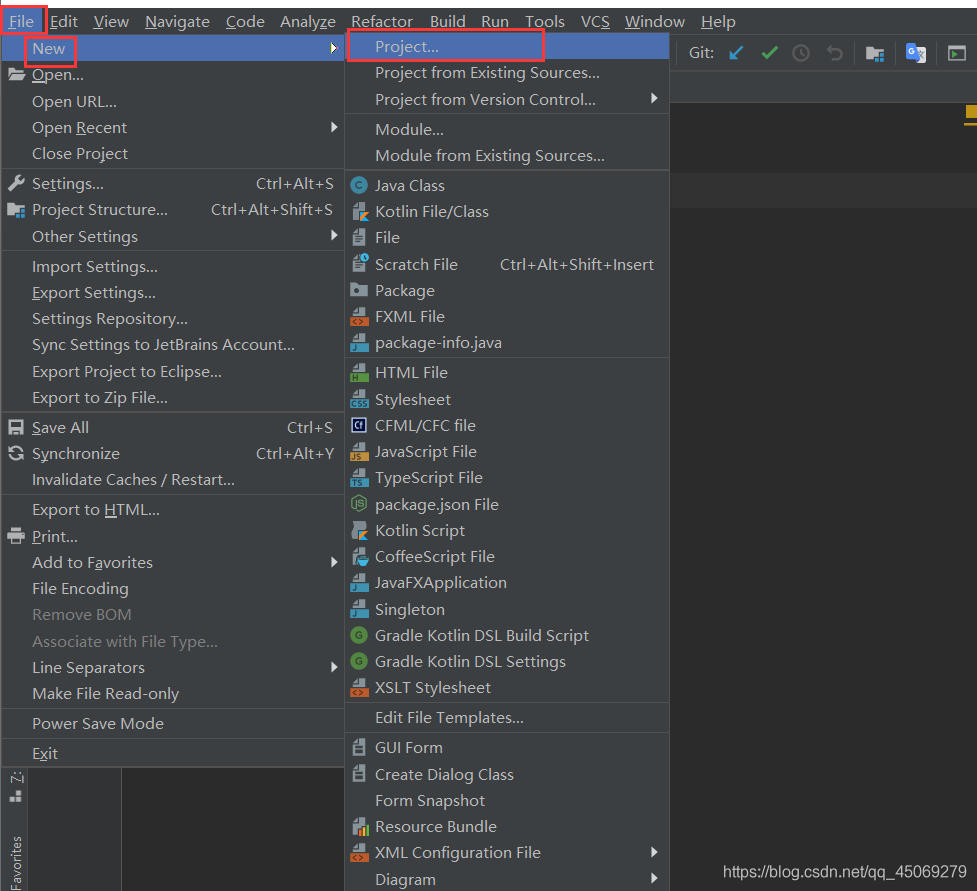The height and width of the screenshot is (891, 977).
Task: Select Project... to create new project
Action: click(406, 47)
